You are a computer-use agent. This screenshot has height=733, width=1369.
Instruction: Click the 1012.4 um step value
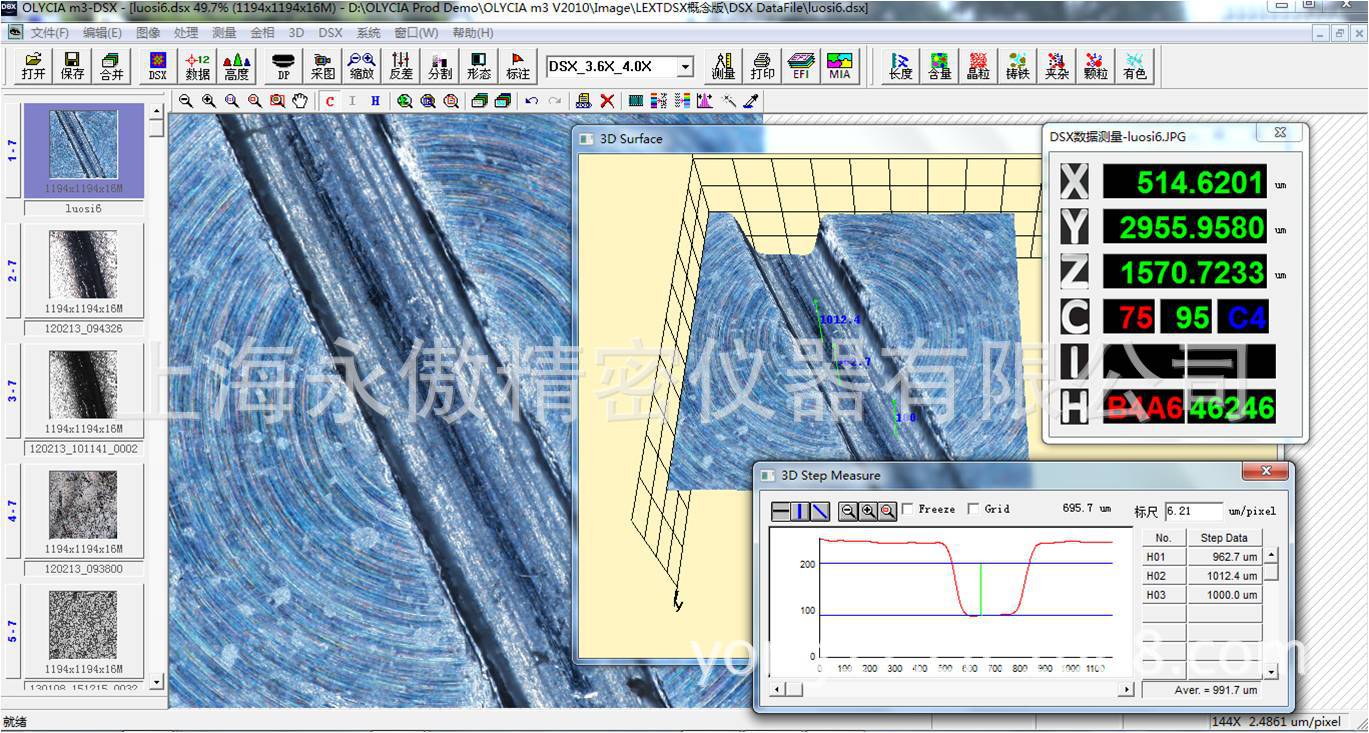(x=1225, y=576)
